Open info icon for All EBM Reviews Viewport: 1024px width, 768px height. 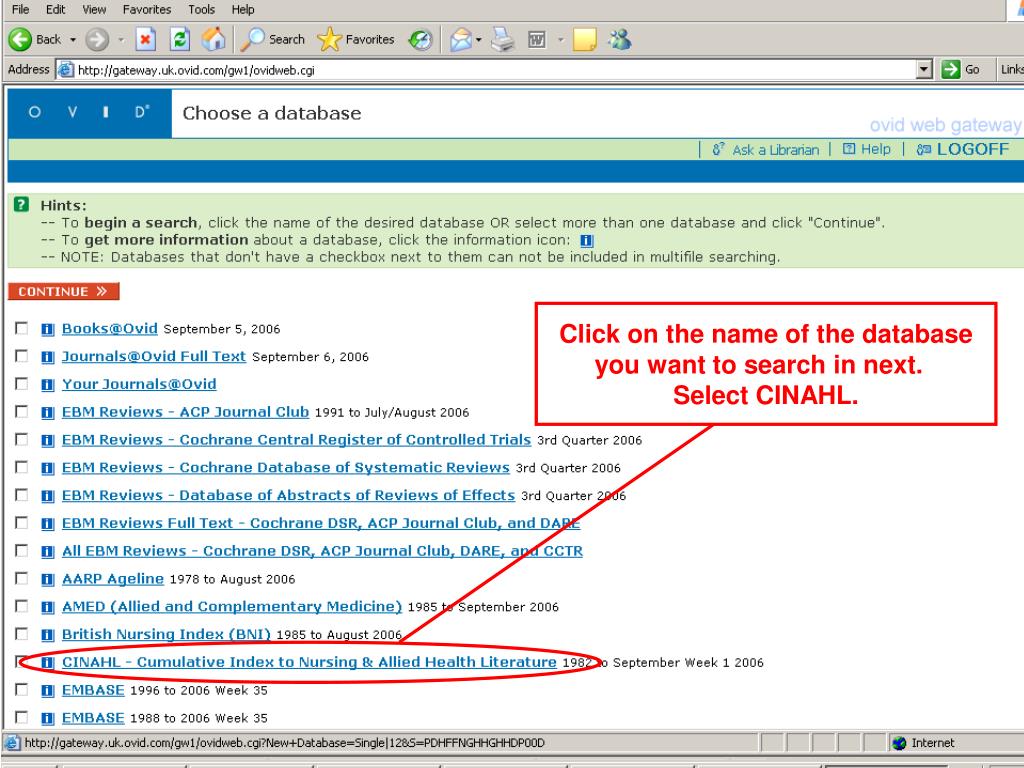(x=47, y=552)
